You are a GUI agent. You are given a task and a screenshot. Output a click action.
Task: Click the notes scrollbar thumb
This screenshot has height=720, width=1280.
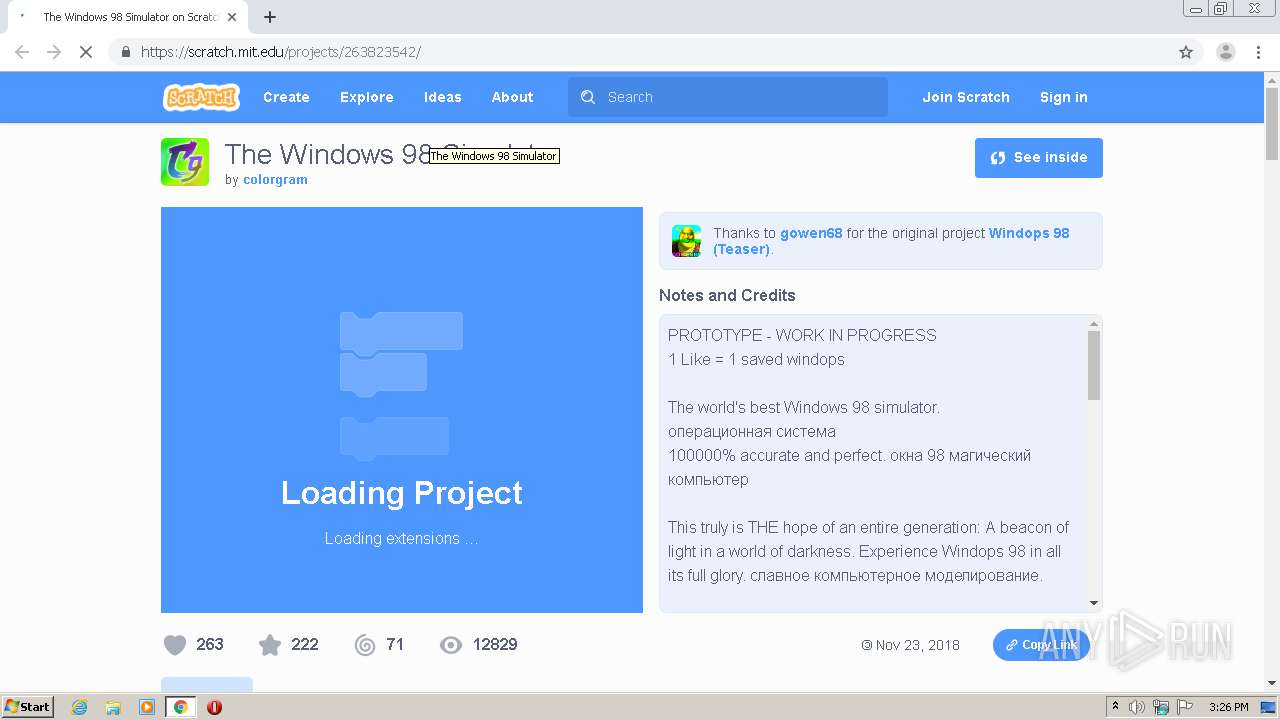point(1093,365)
